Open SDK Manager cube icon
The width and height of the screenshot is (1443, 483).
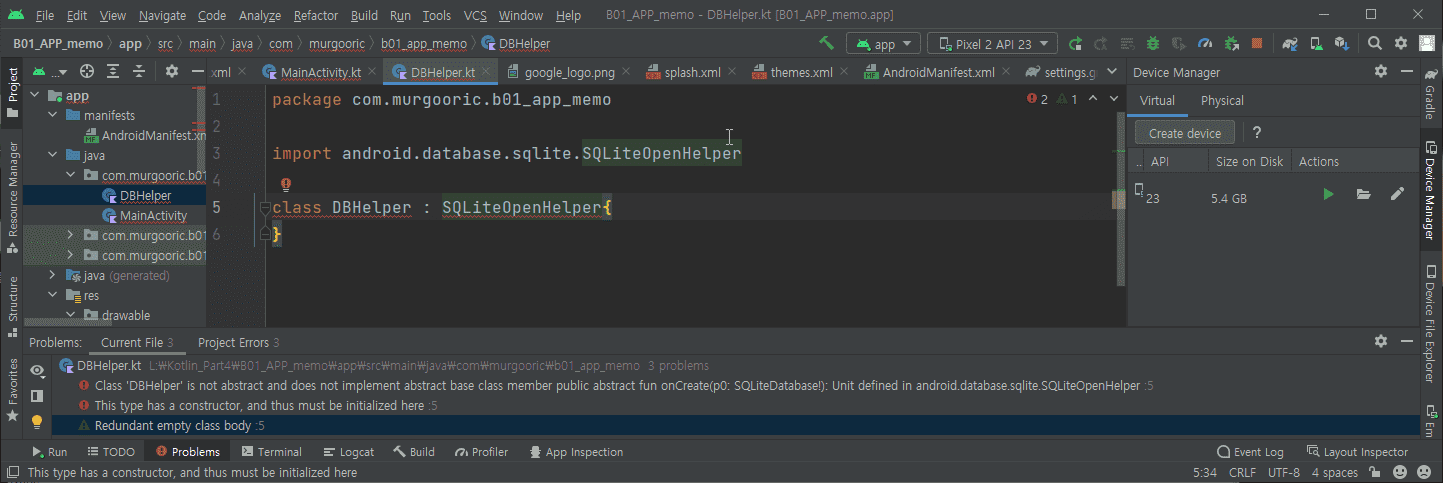[x=1343, y=44]
